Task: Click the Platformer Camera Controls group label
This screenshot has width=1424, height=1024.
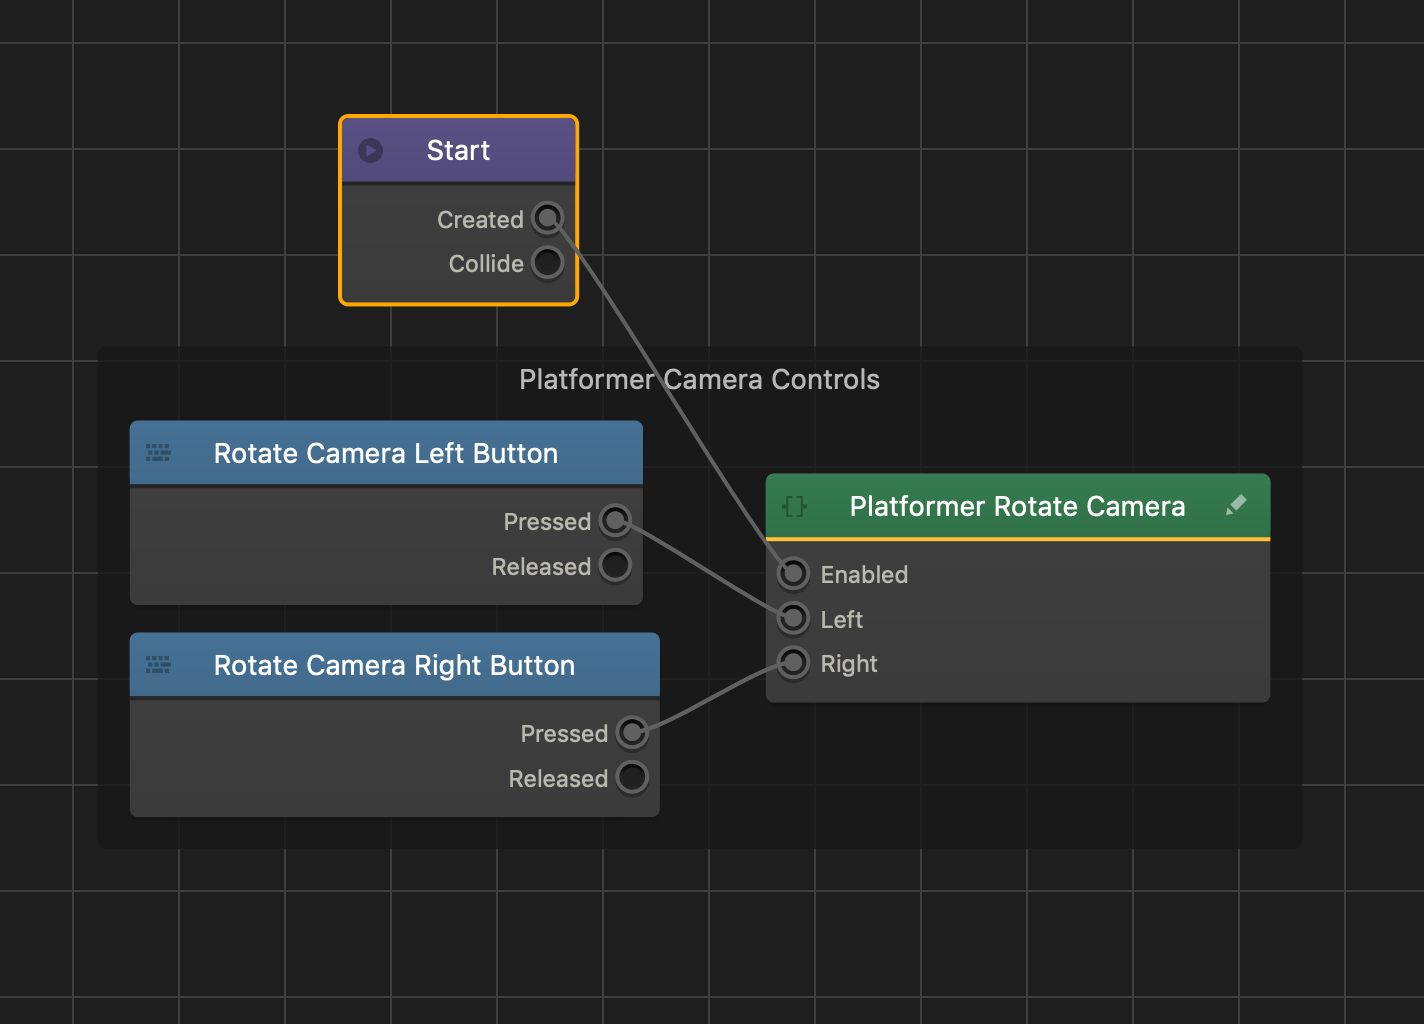Action: pos(699,380)
